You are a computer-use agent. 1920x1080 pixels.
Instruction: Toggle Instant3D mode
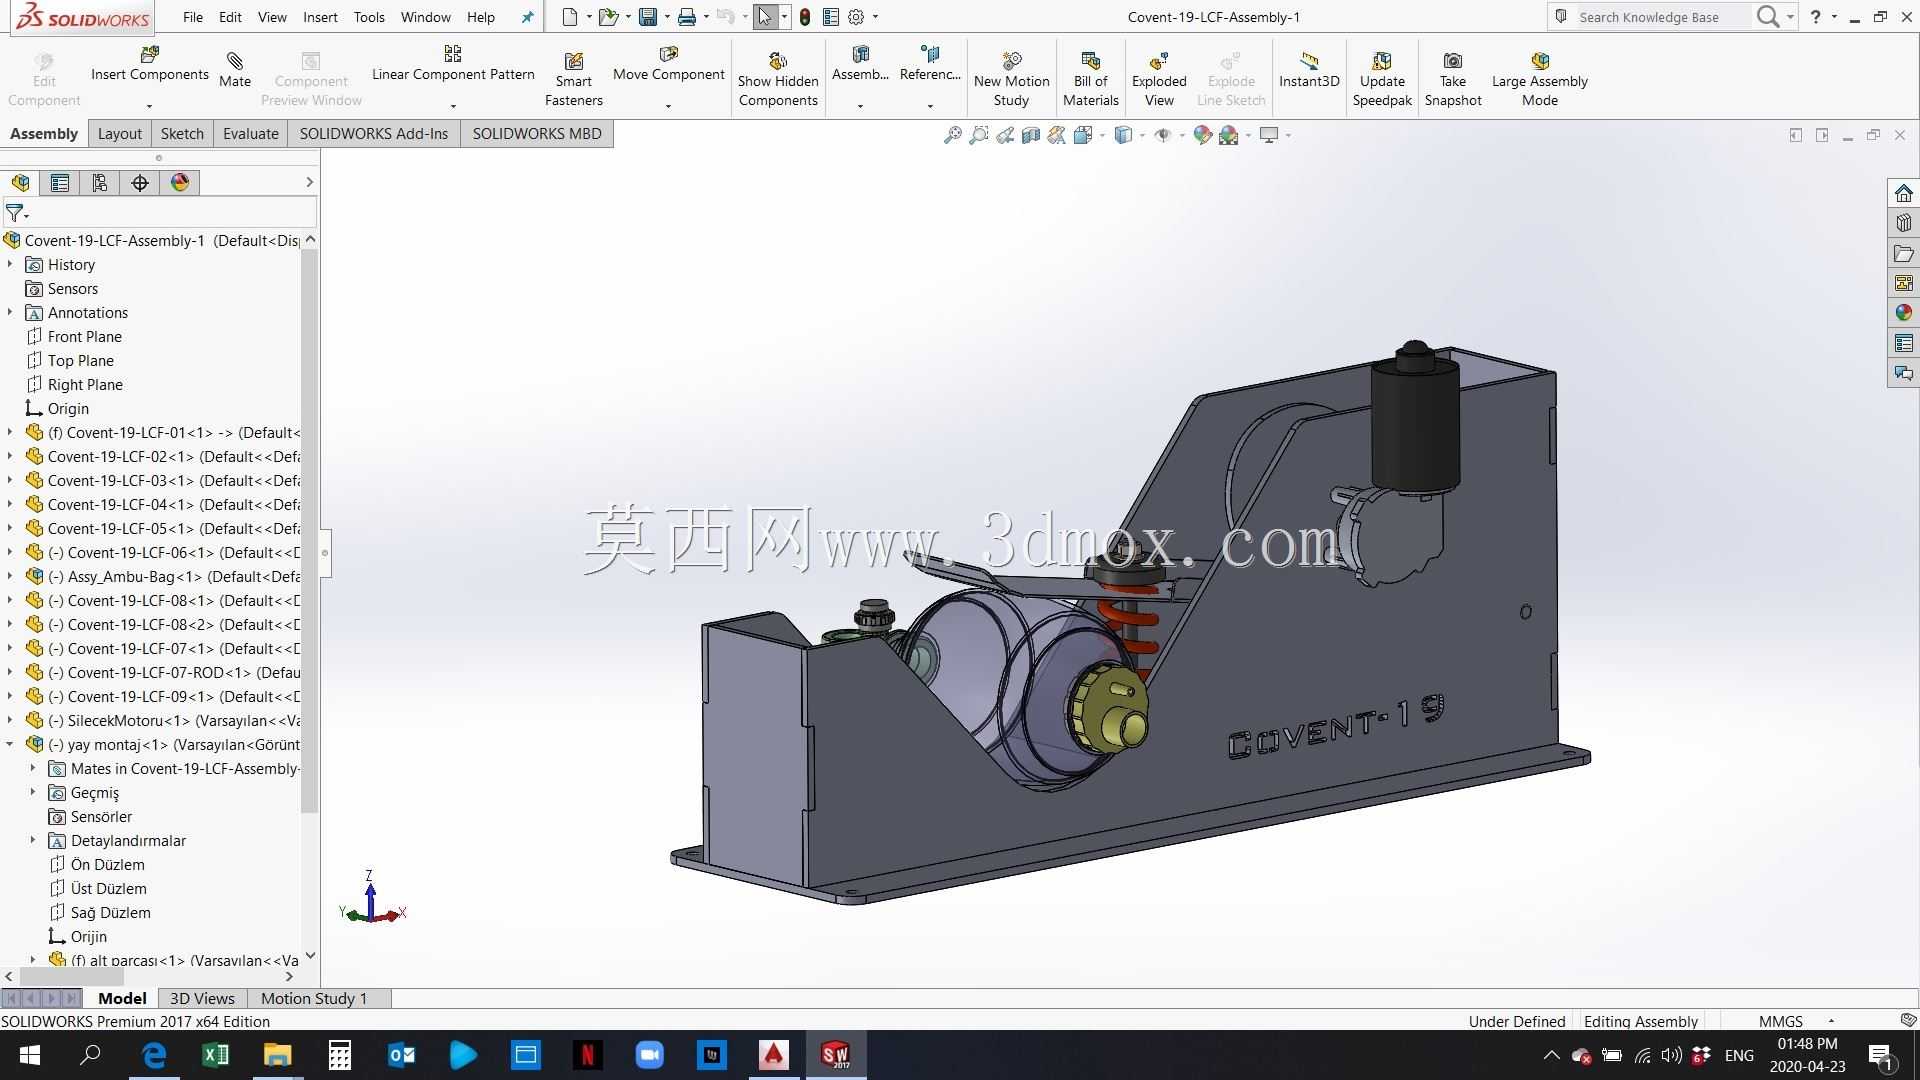(1309, 70)
